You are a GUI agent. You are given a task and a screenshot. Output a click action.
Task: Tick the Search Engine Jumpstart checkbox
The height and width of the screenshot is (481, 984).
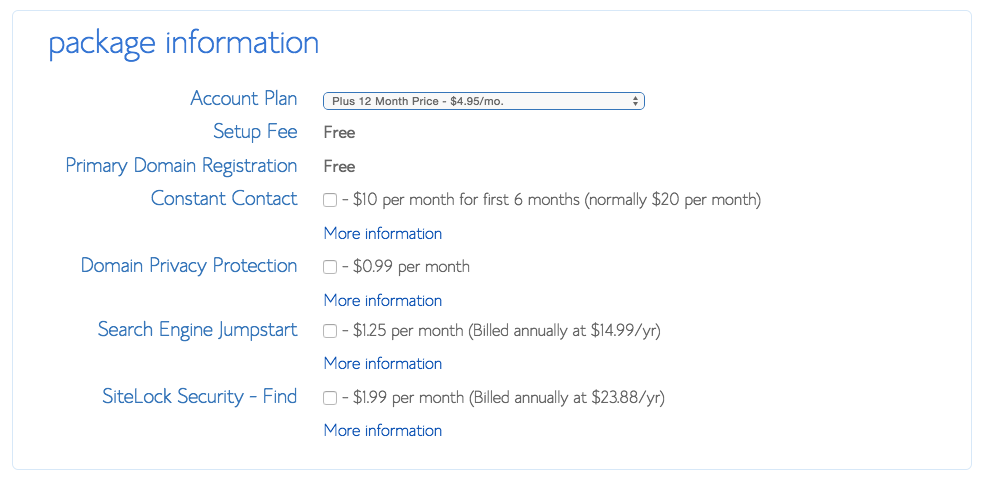(330, 331)
